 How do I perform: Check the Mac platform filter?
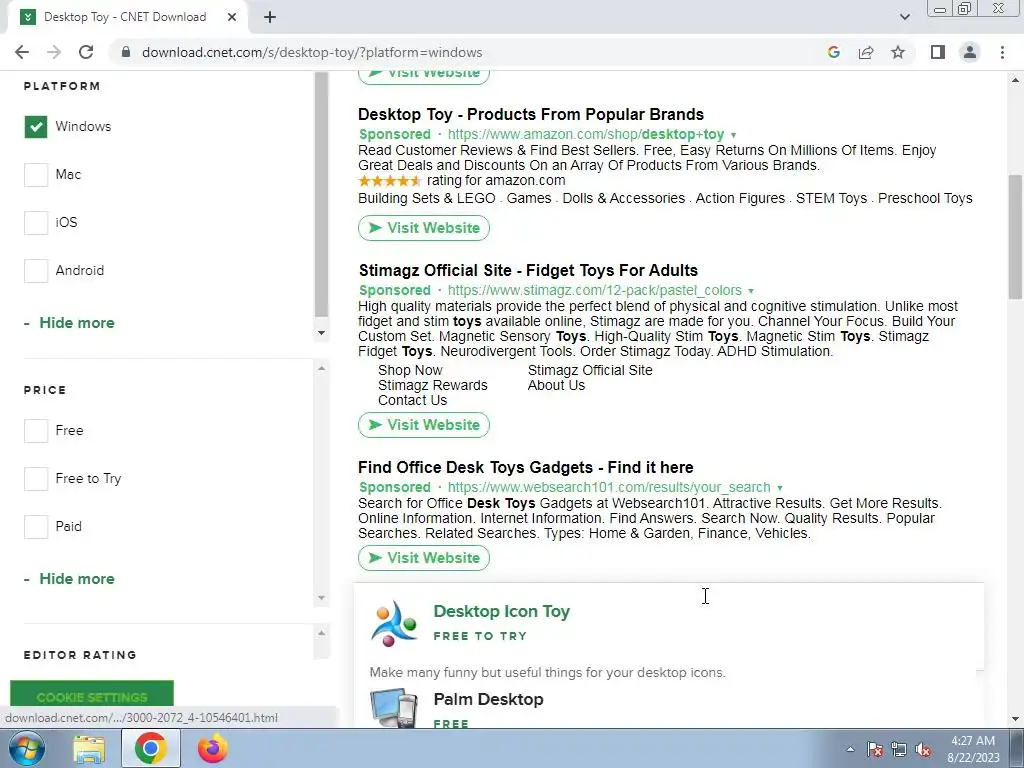(x=36, y=174)
